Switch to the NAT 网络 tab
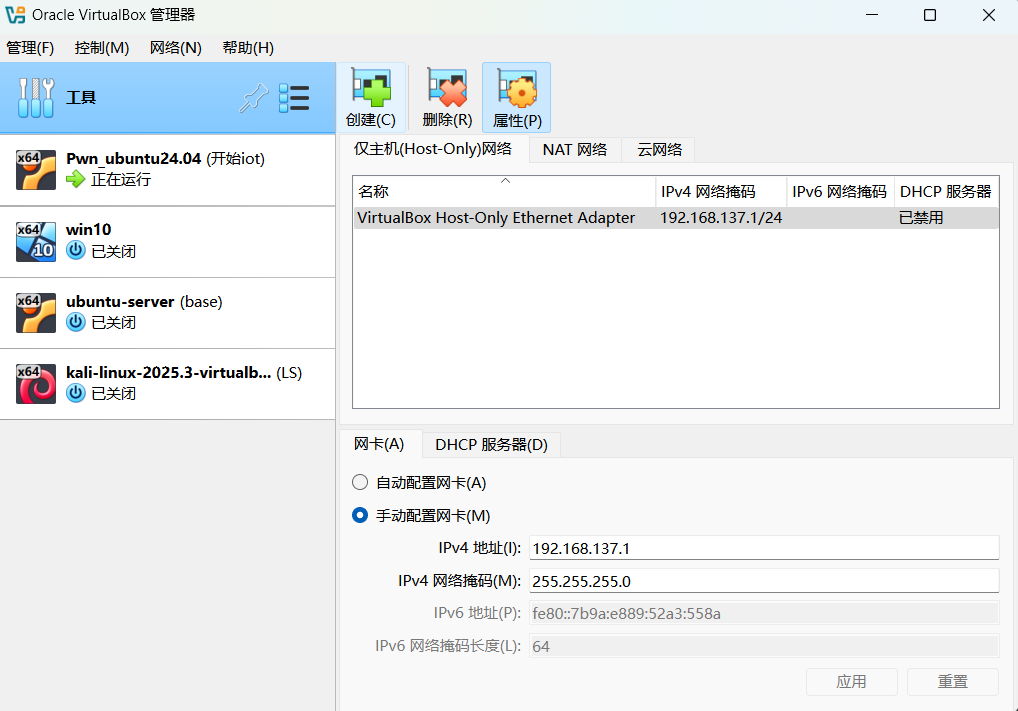Viewport: 1018px width, 711px height. point(575,150)
